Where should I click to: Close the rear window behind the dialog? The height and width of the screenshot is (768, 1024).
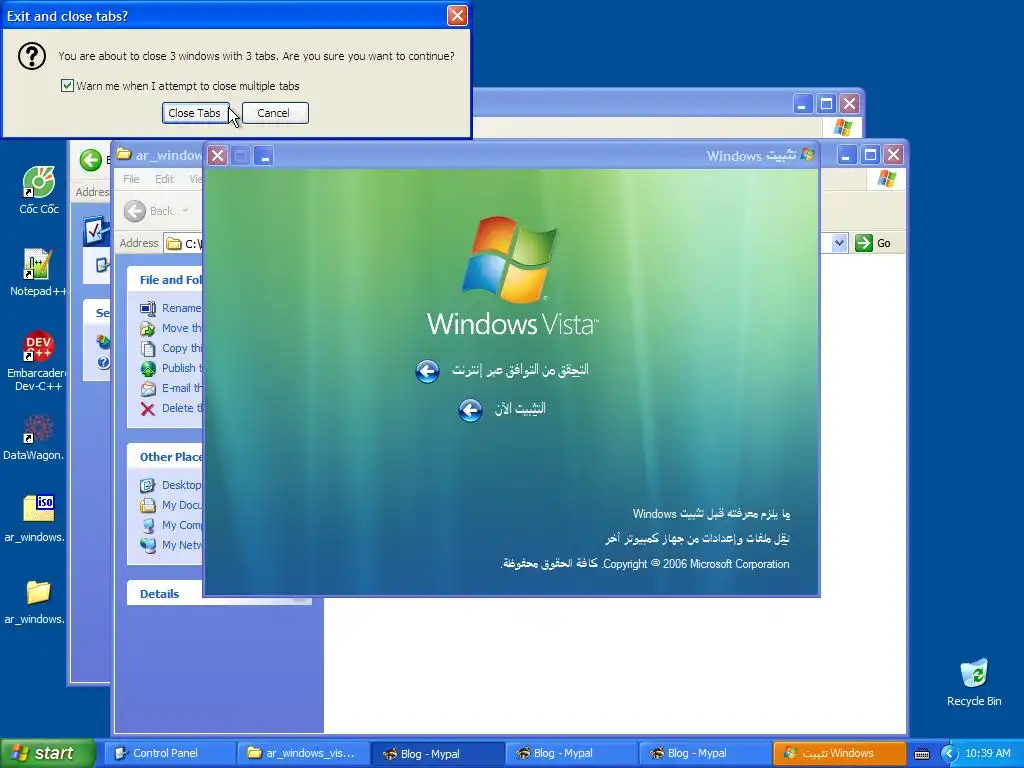coord(849,104)
